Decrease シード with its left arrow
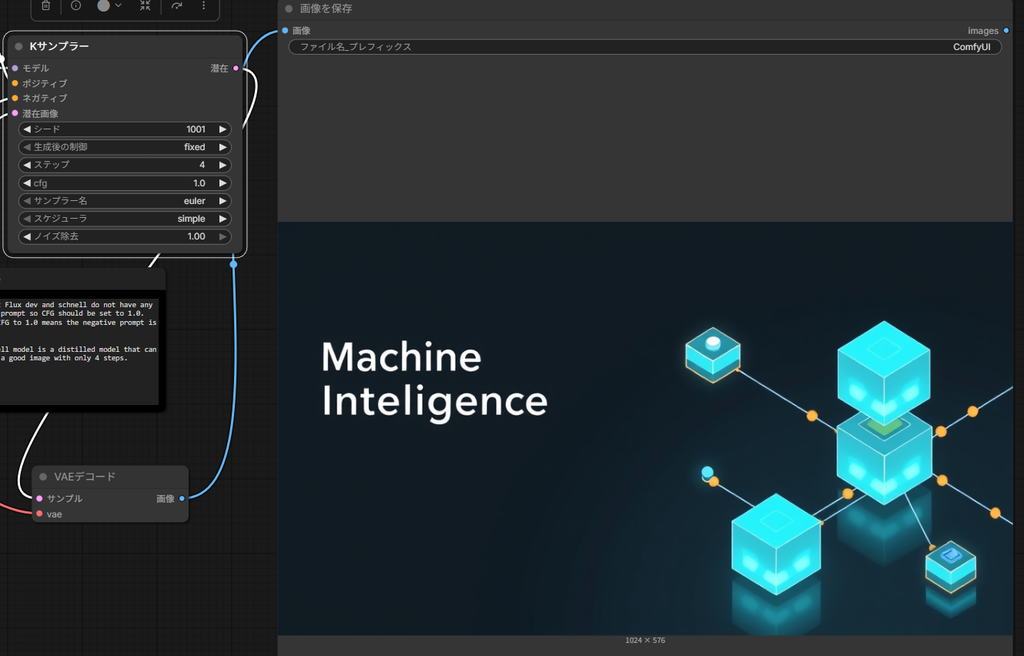The image size is (1024, 656). (27, 129)
